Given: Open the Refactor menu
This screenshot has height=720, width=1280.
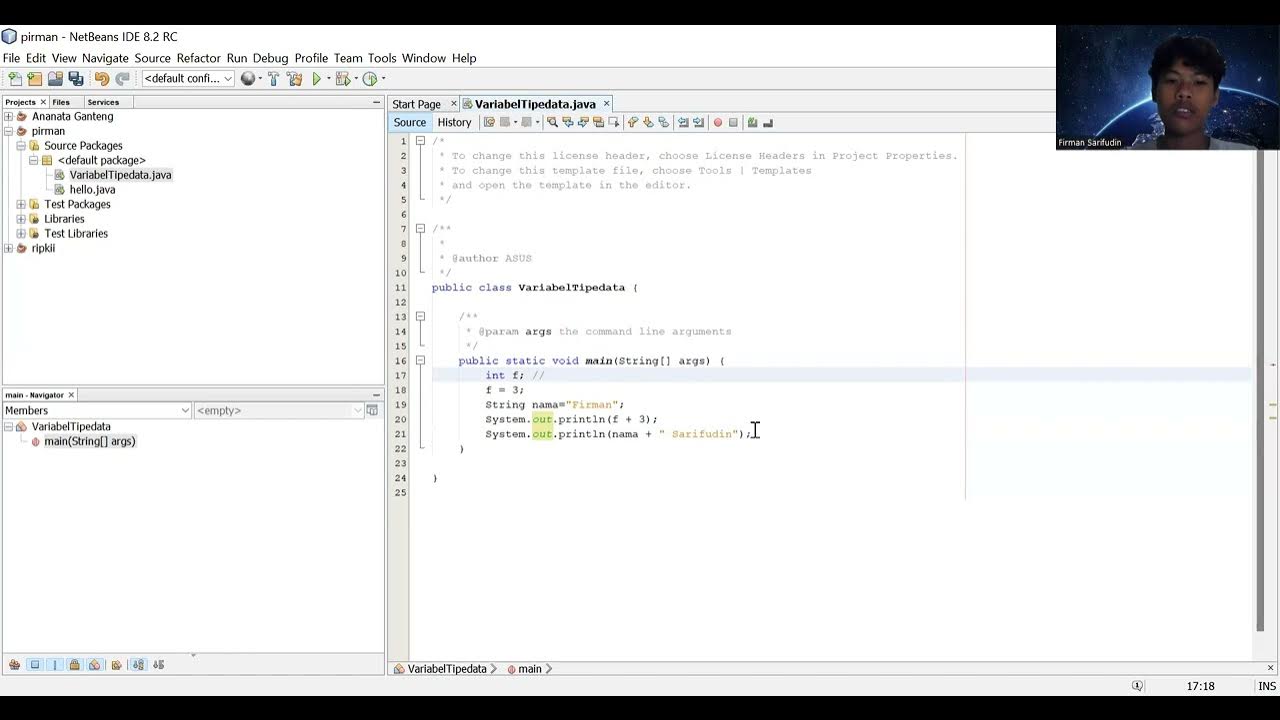Looking at the screenshot, I should 198,58.
